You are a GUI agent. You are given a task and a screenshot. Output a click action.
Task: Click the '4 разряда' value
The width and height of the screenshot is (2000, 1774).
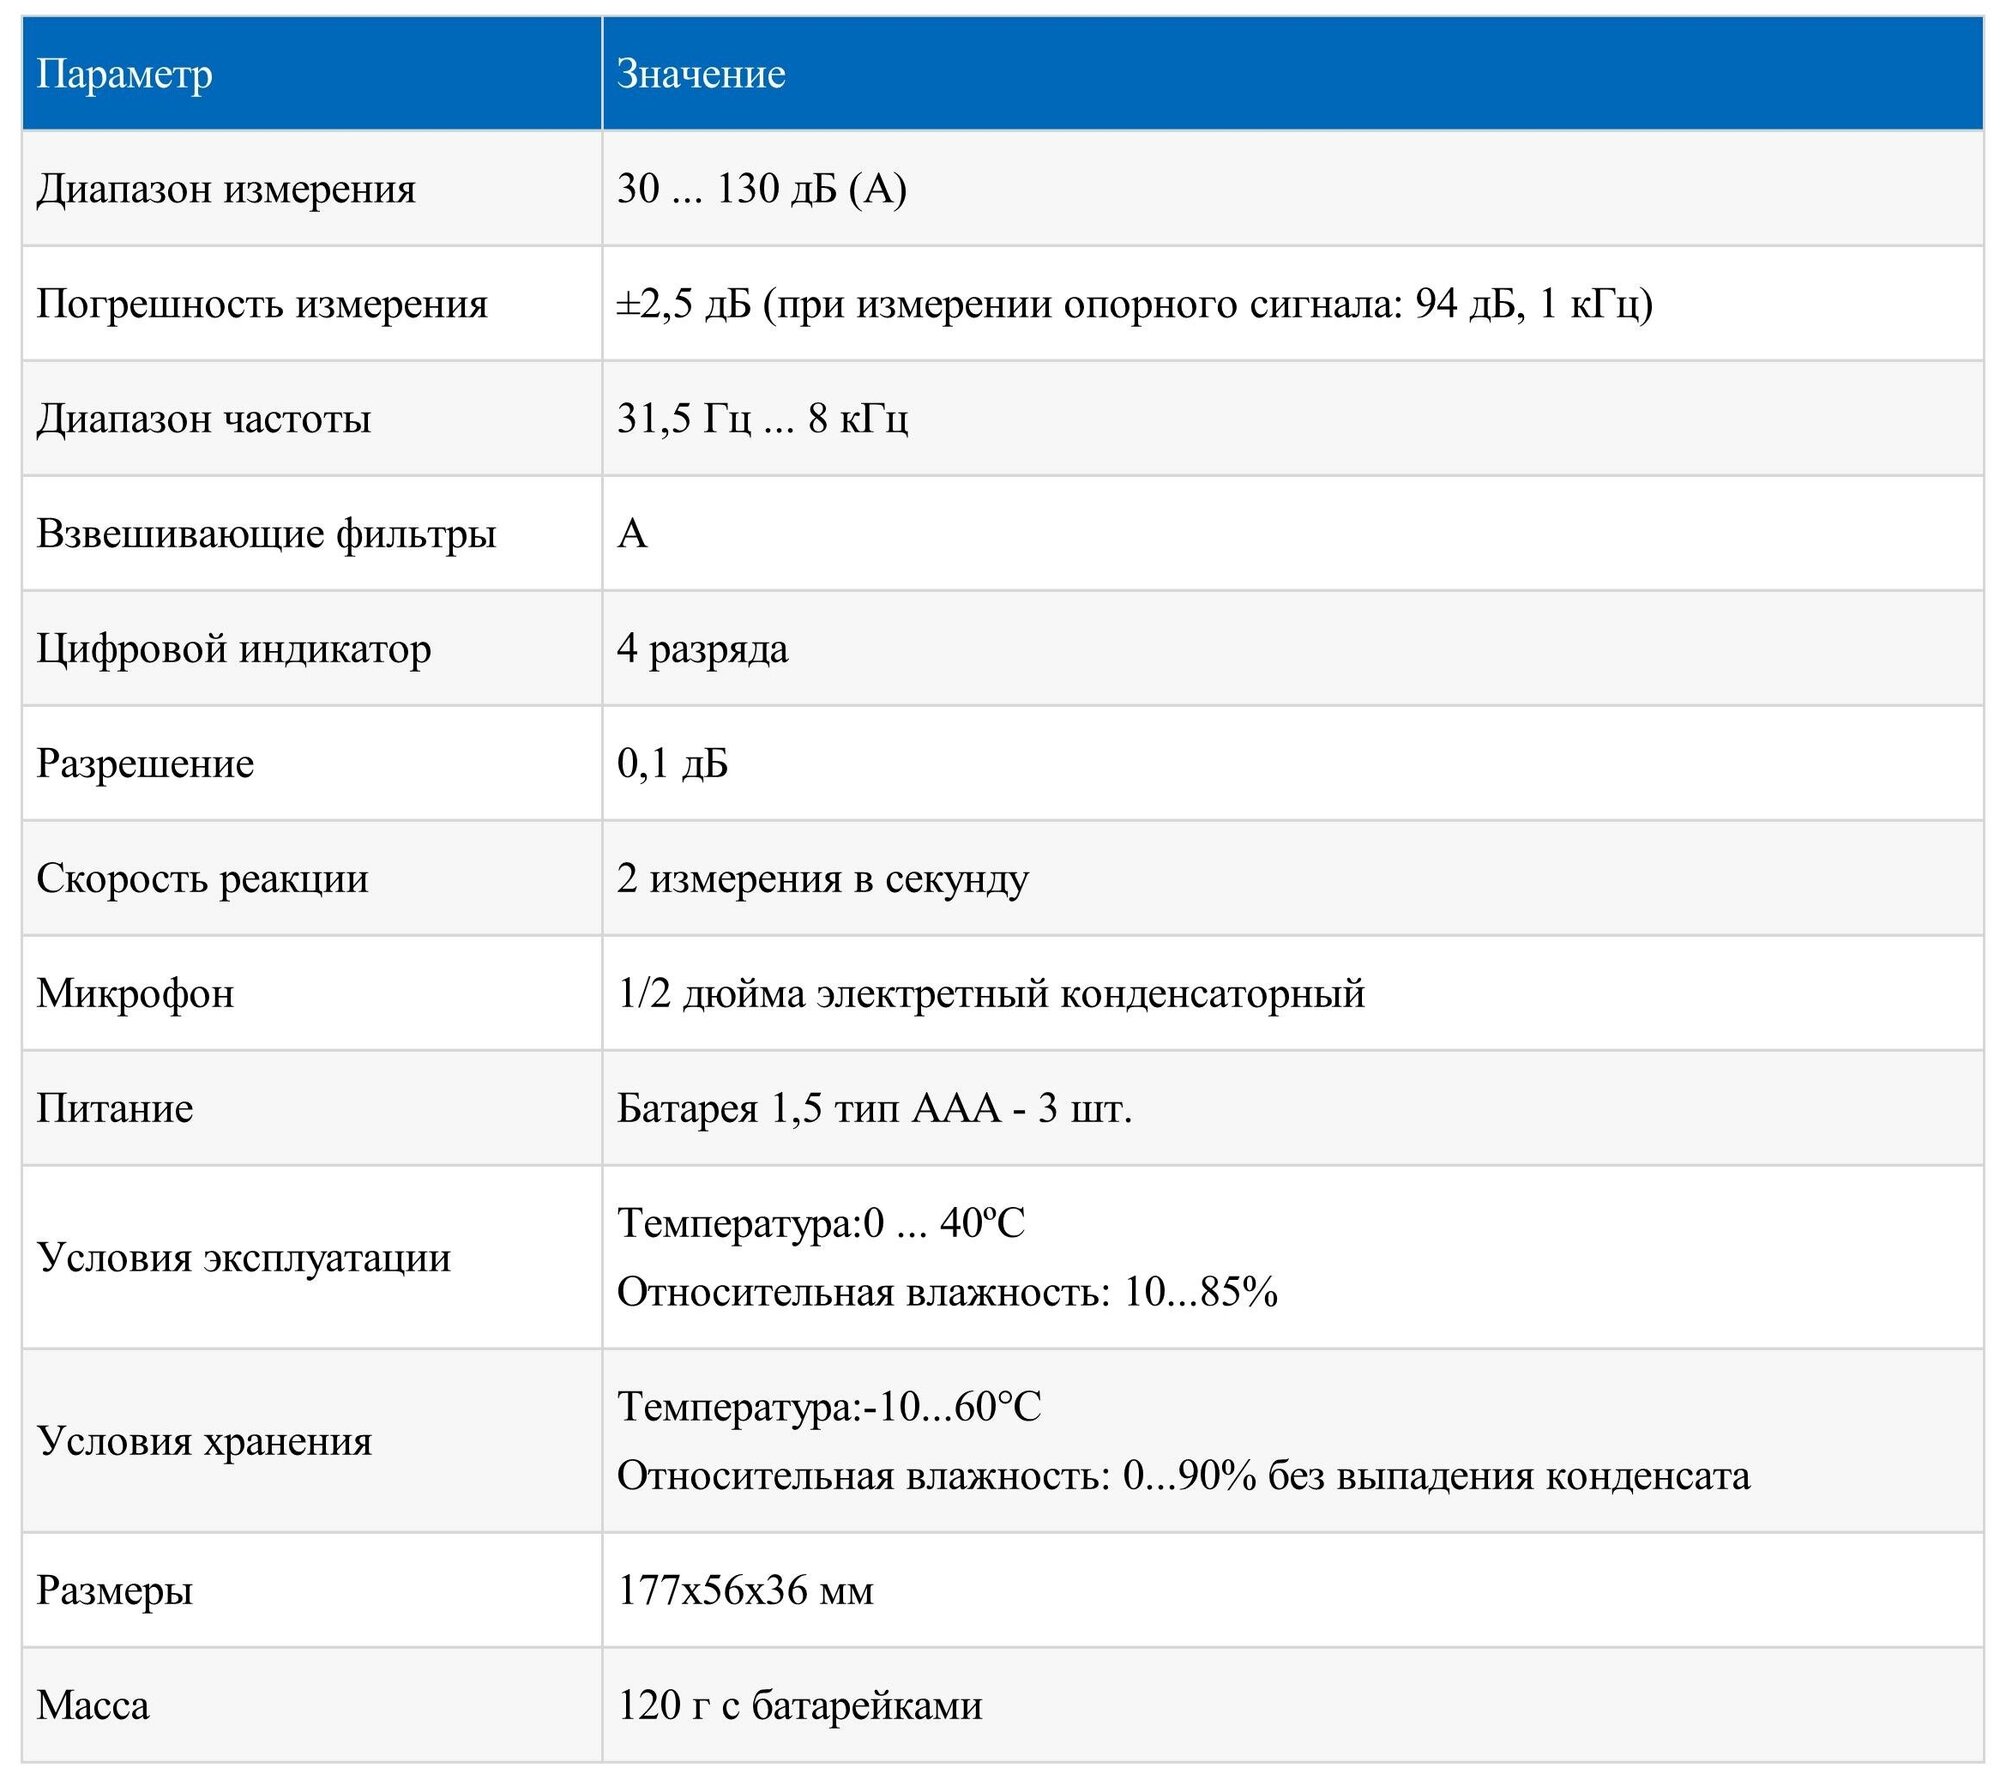coord(702,649)
